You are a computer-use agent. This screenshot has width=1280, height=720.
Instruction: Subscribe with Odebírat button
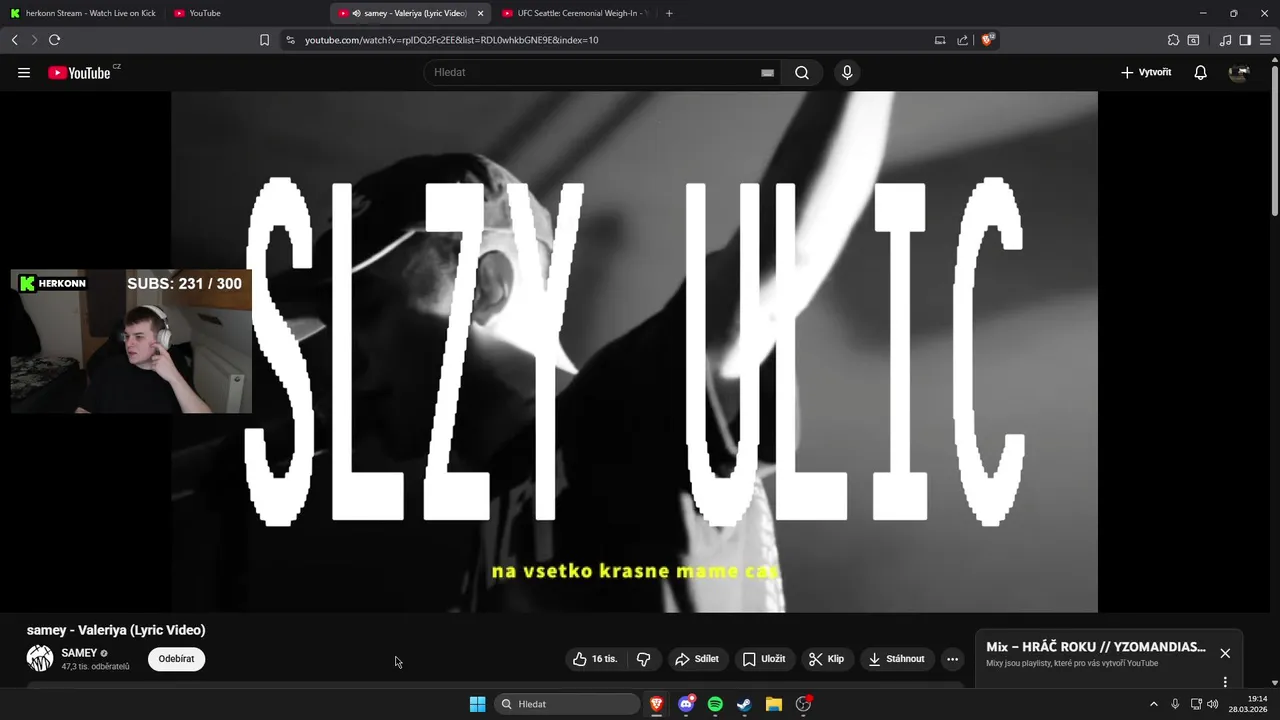click(x=176, y=659)
